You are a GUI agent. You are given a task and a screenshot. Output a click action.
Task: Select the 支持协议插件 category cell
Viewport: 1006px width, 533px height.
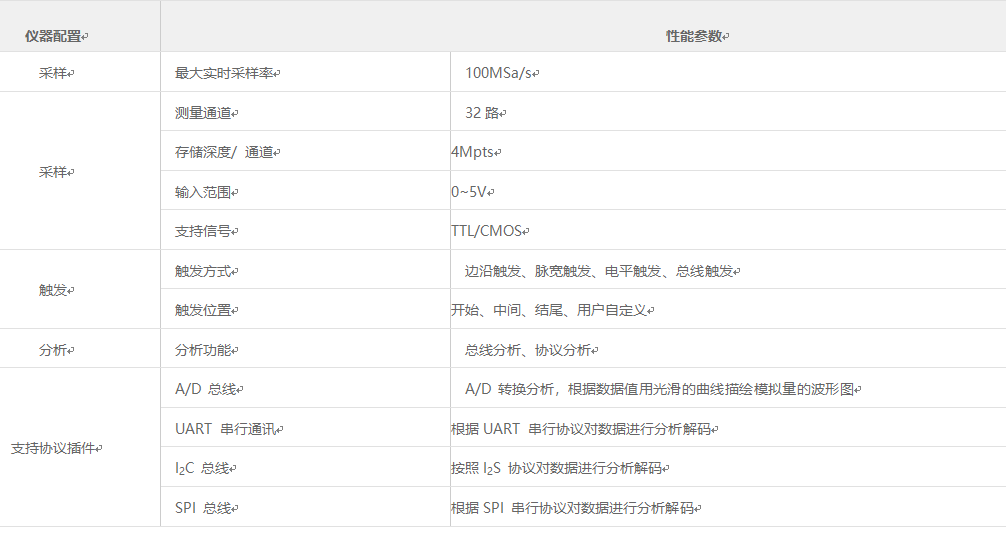pos(56,448)
